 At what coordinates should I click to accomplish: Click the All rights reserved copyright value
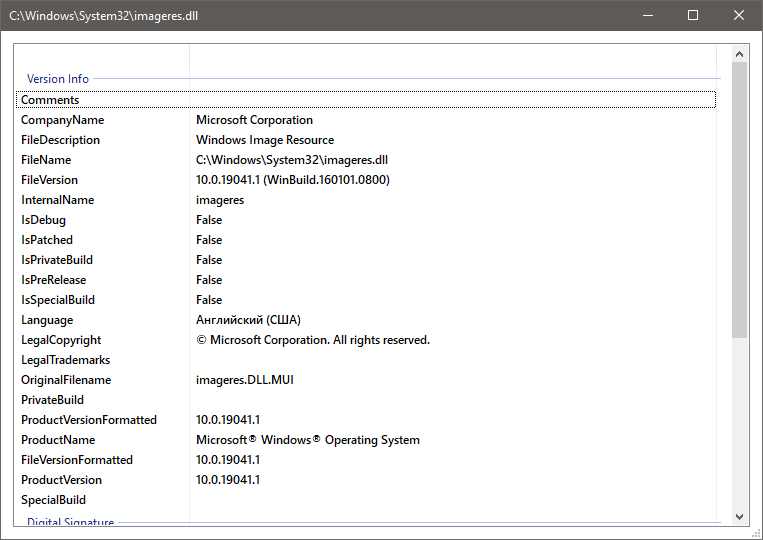(x=313, y=340)
